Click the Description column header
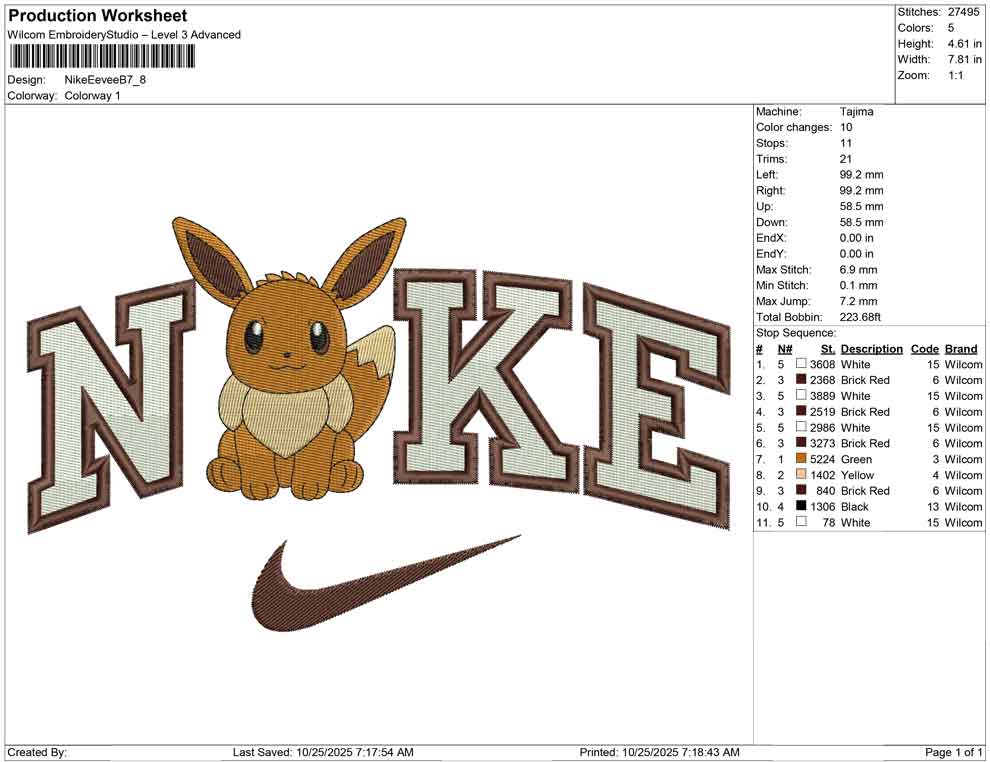Image resolution: width=990 pixels, height=762 pixels. (871, 348)
